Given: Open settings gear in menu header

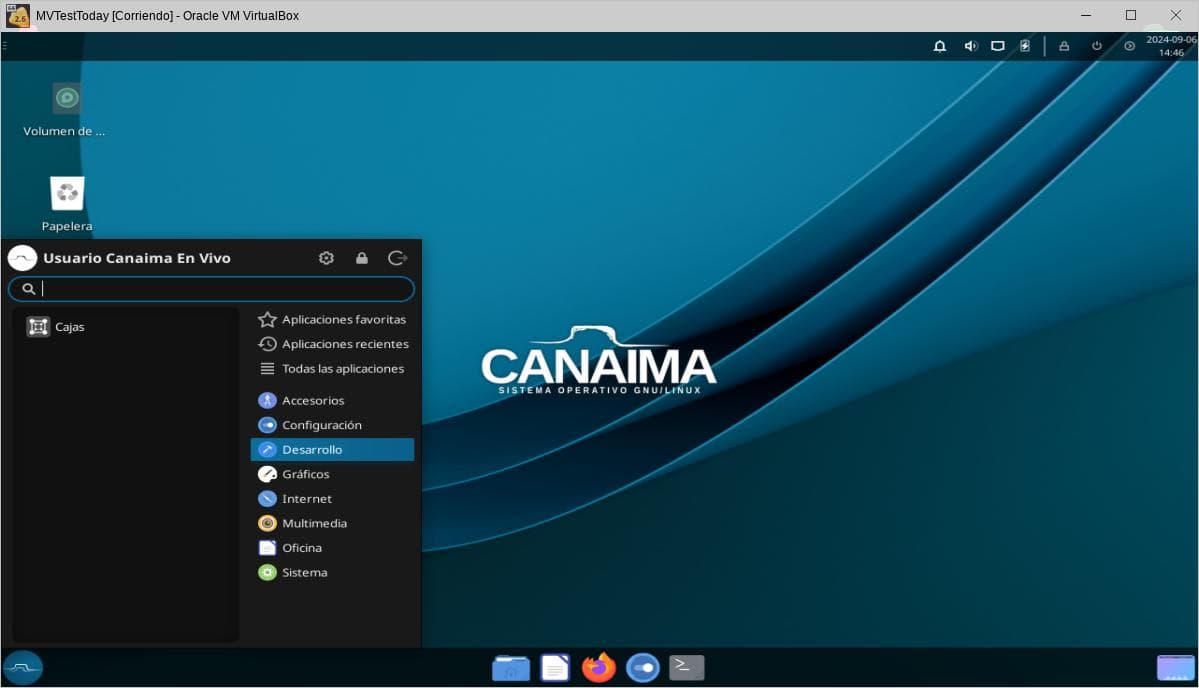Looking at the screenshot, I should (327, 258).
